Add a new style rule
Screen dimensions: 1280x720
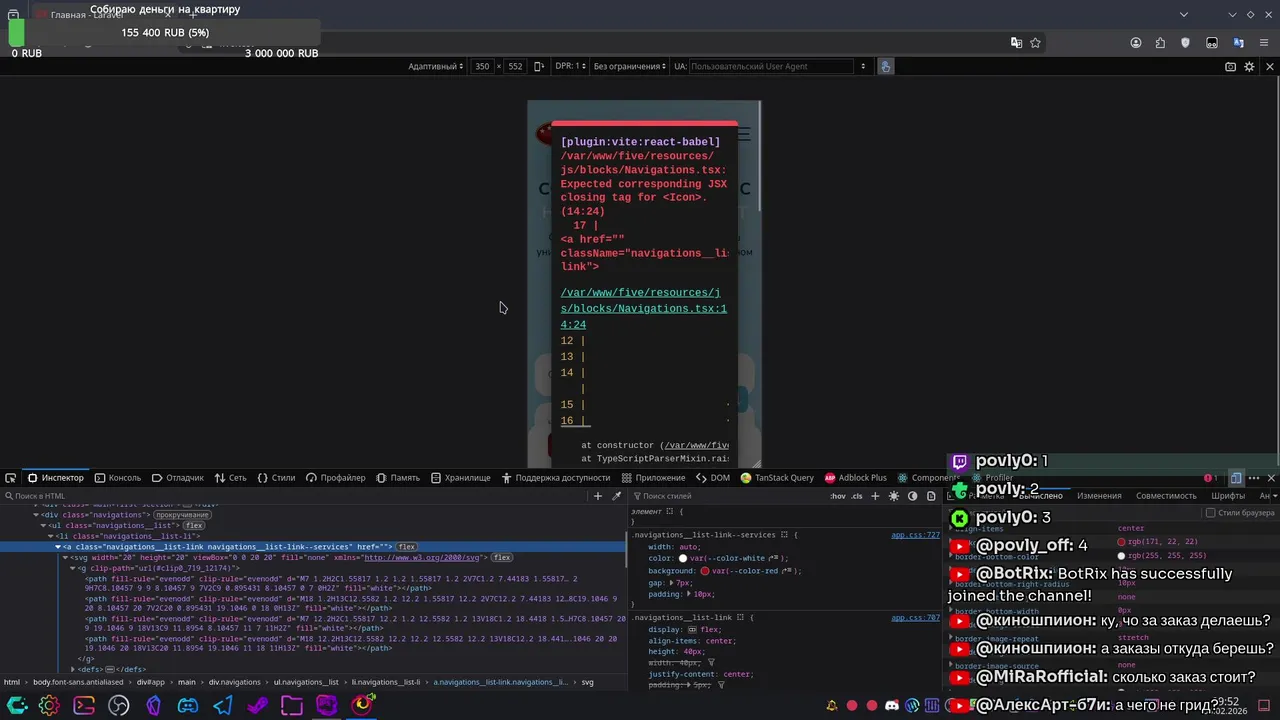click(x=875, y=496)
